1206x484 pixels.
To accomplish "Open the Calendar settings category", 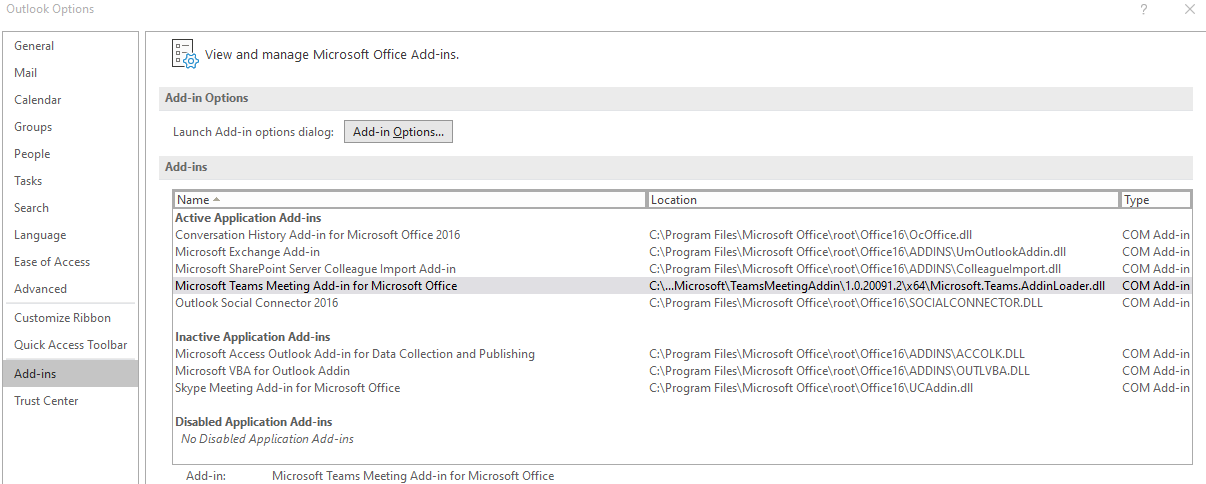I will coord(38,100).
